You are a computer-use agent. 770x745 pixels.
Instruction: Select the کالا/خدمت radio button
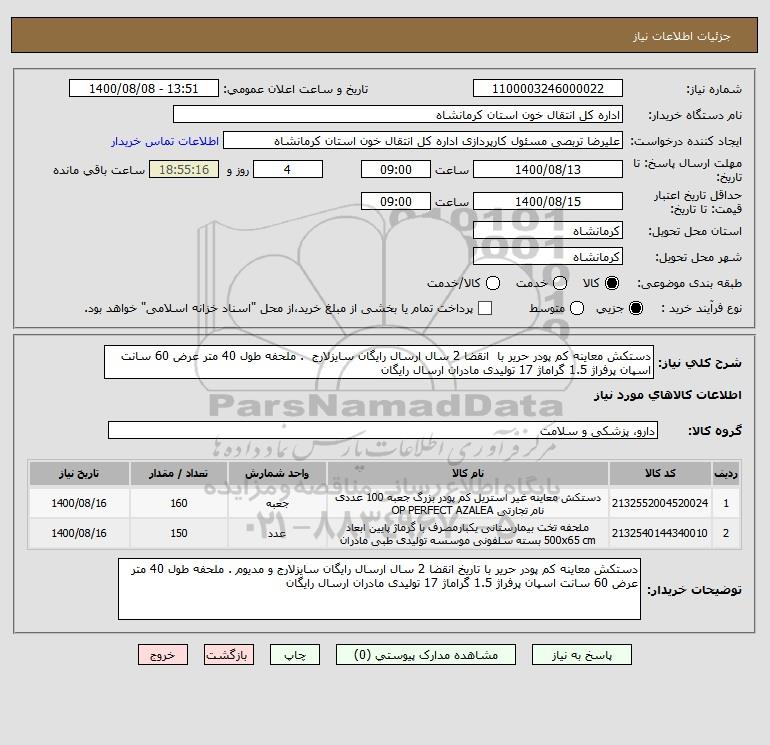(493, 283)
